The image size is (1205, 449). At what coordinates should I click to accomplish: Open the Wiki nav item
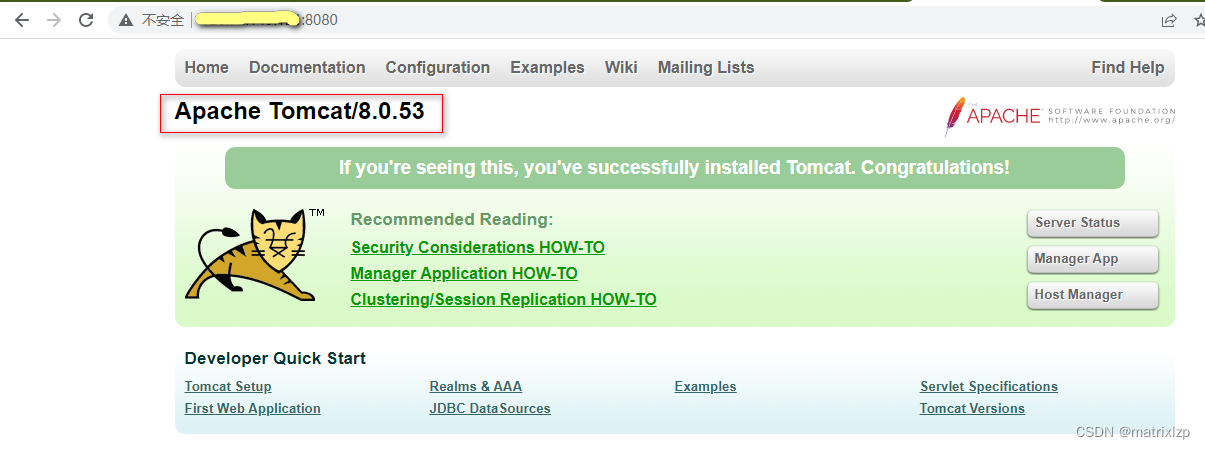621,68
